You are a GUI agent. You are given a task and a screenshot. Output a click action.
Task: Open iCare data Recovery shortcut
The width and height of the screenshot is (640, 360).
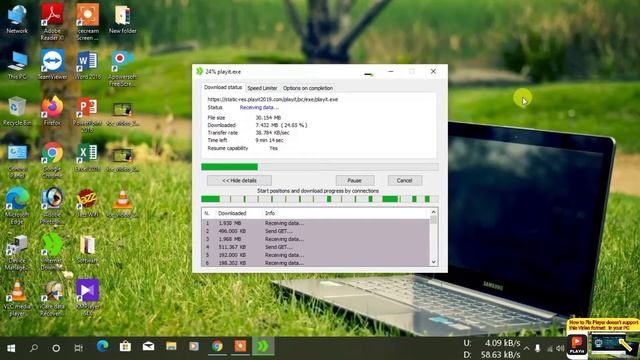click(x=52, y=299)
